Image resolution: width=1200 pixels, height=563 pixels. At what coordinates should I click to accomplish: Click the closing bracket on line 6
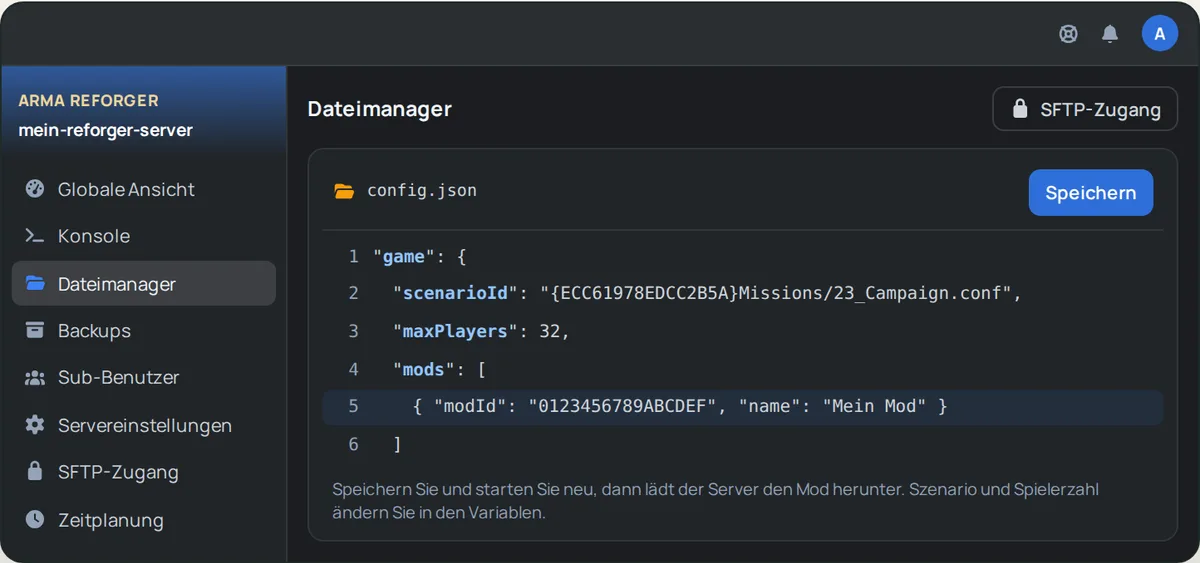click(397, 444)
